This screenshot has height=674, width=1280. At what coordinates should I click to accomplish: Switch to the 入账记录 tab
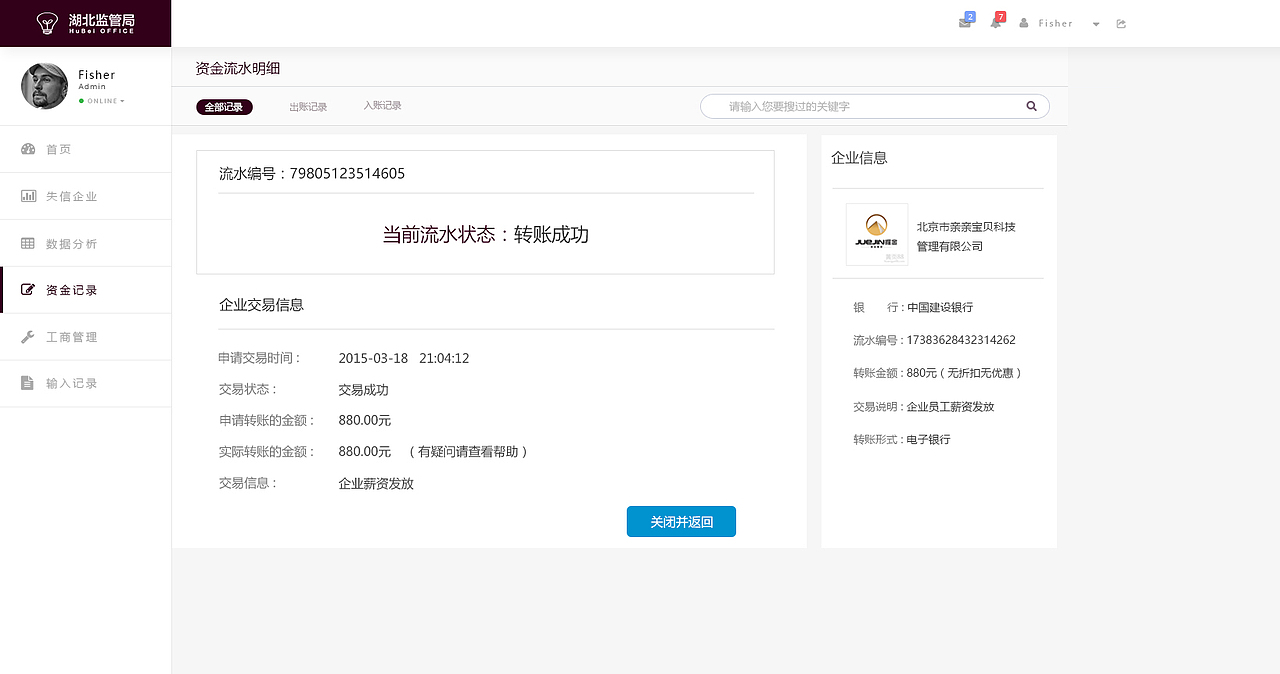point(382,105)
